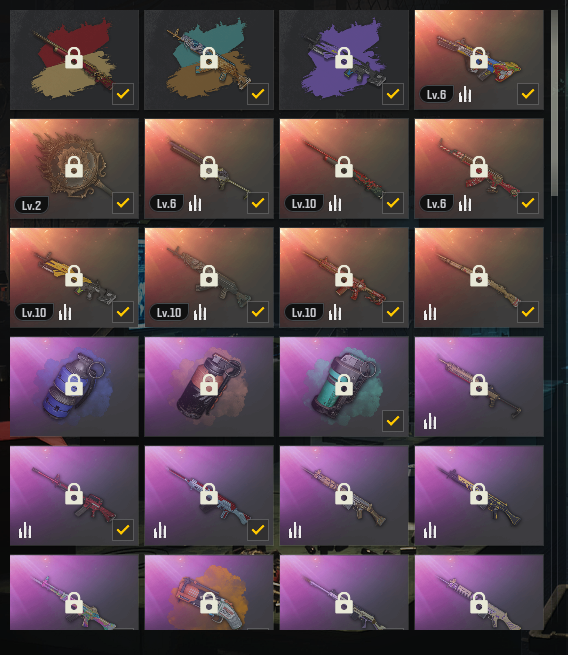This screenshot has width=568, height=655.
Task: Toggle the checkbox on the red M16 skin
Action: coord(123,530)
